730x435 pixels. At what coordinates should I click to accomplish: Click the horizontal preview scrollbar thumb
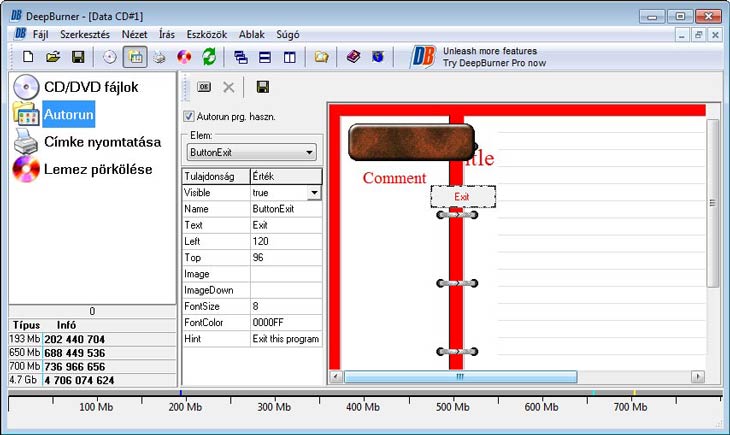[x=460, y=377]
